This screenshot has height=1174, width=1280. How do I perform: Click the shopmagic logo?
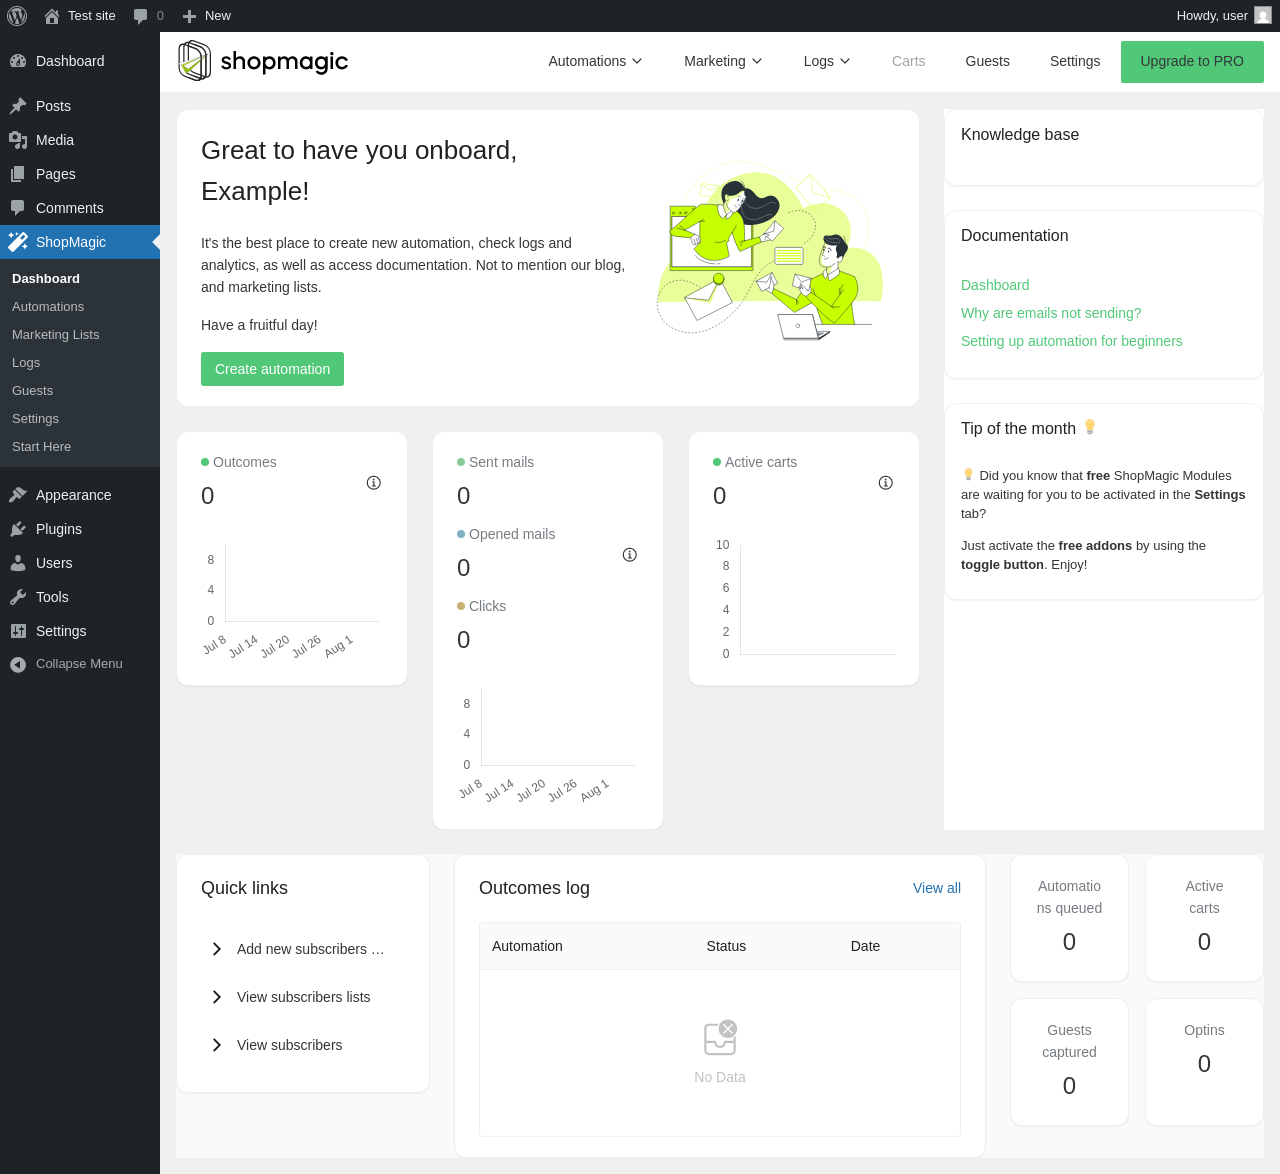(263, 61)
